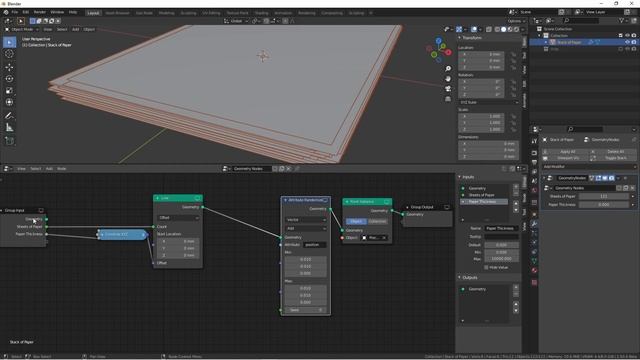Screen dimensions: 640x360
Task: Select the Transform tool in viewport toolbar
Action: pos(9,102)
